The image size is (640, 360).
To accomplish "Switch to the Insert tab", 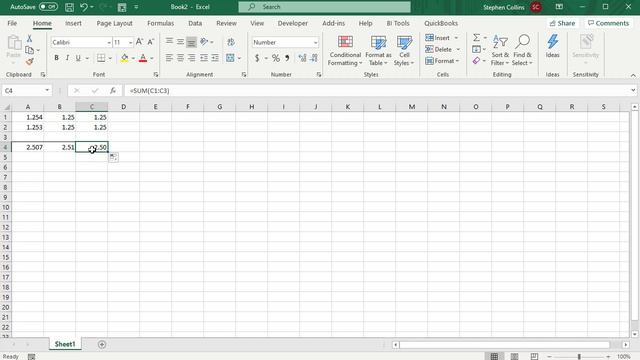I will click(x=73, y=23).
